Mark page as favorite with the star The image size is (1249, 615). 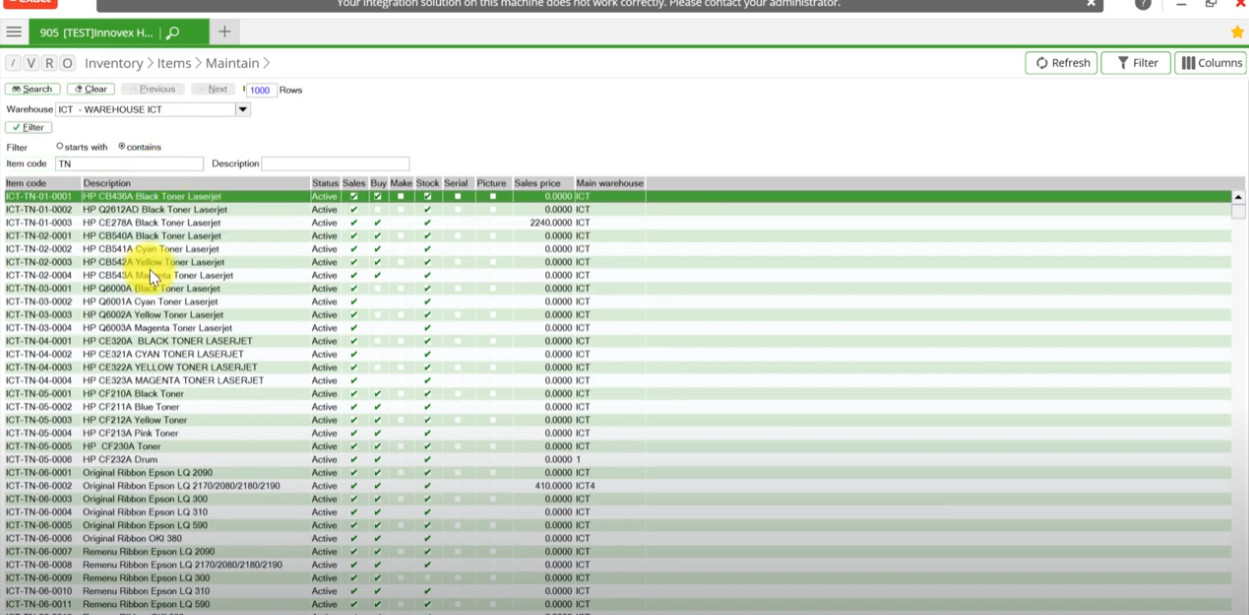point(1237,33)
